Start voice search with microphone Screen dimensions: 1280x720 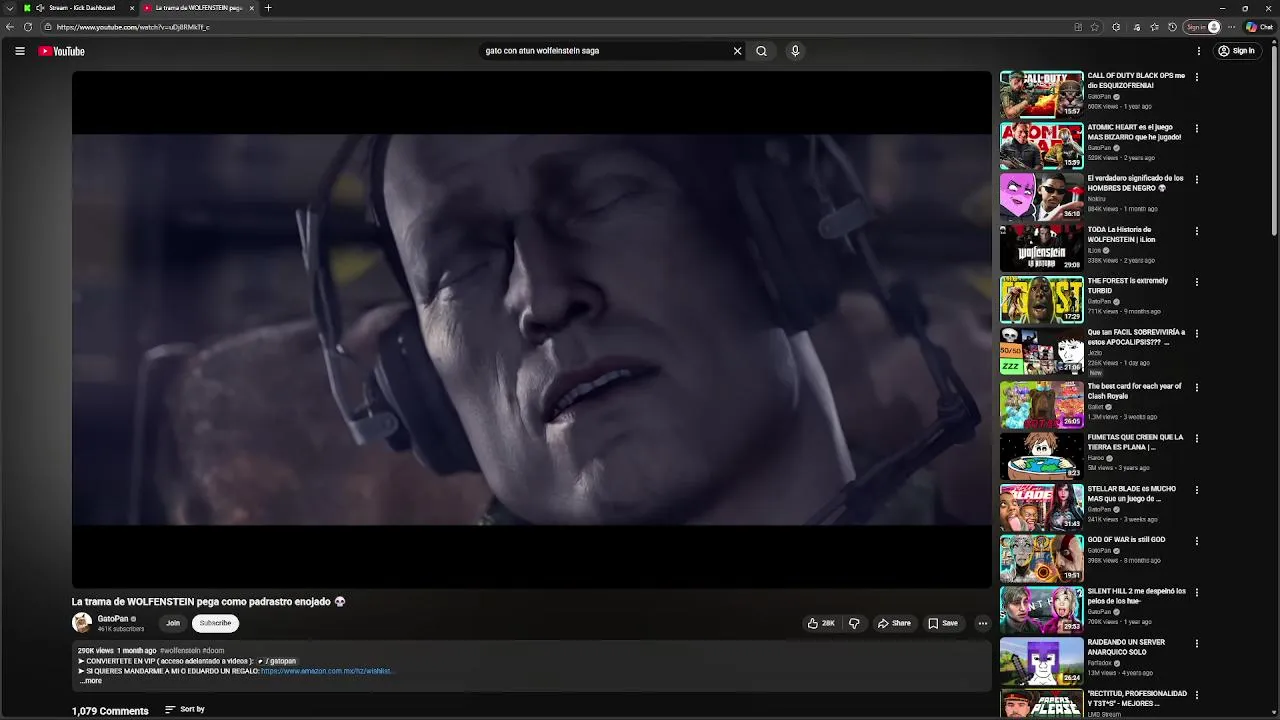[795, 51]
